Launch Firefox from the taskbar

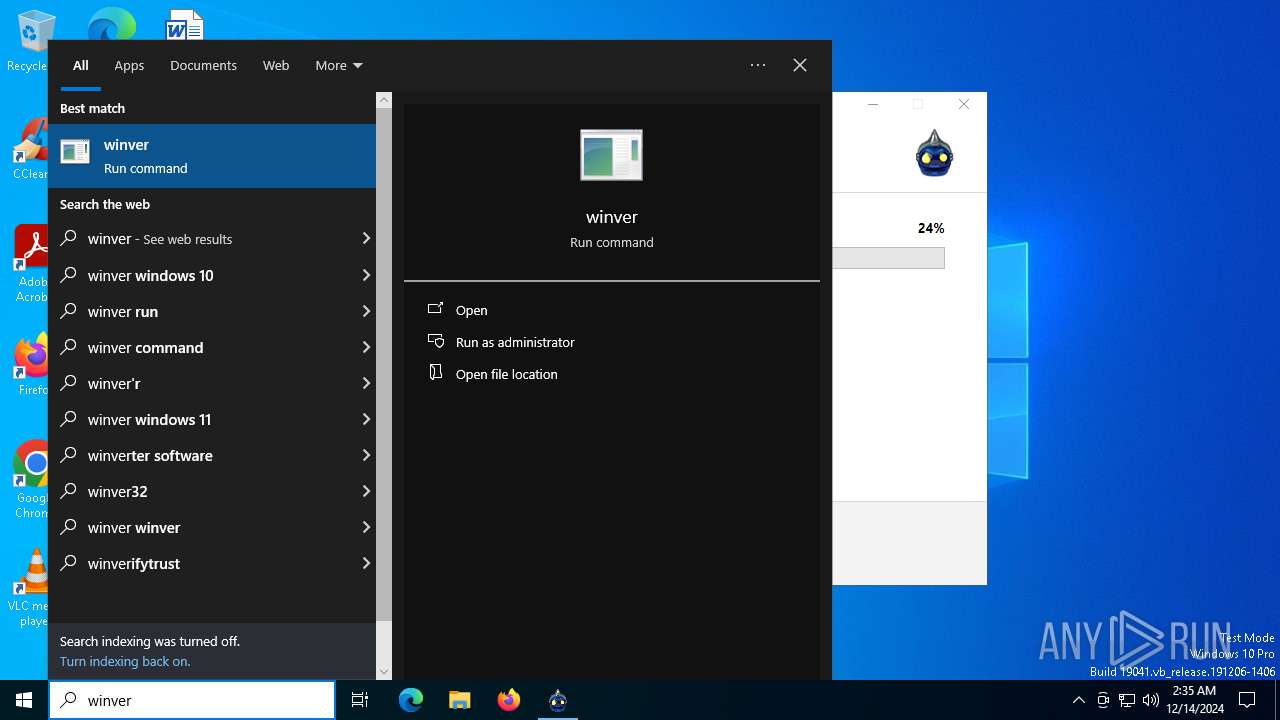(509, 700)
